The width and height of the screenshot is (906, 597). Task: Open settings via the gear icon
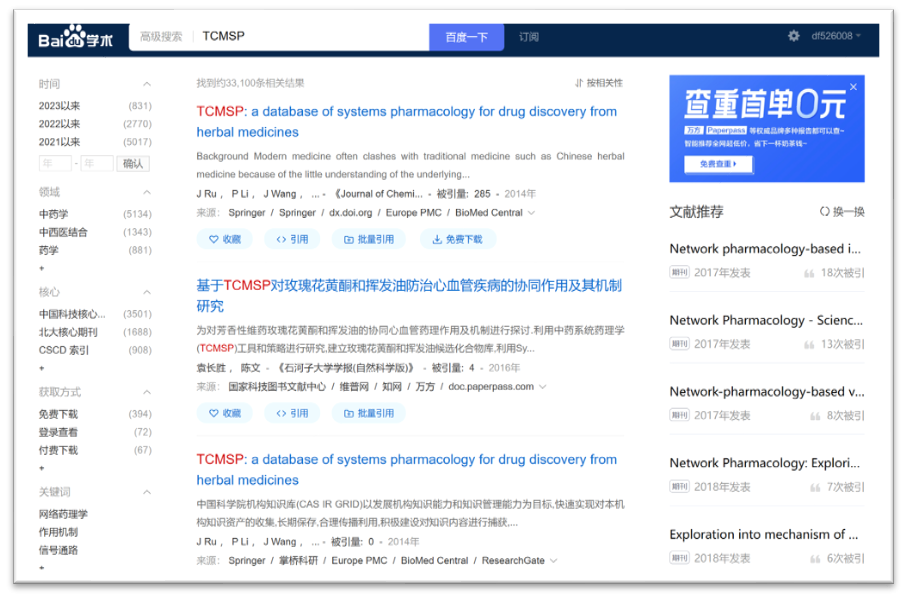coord(794,36)
